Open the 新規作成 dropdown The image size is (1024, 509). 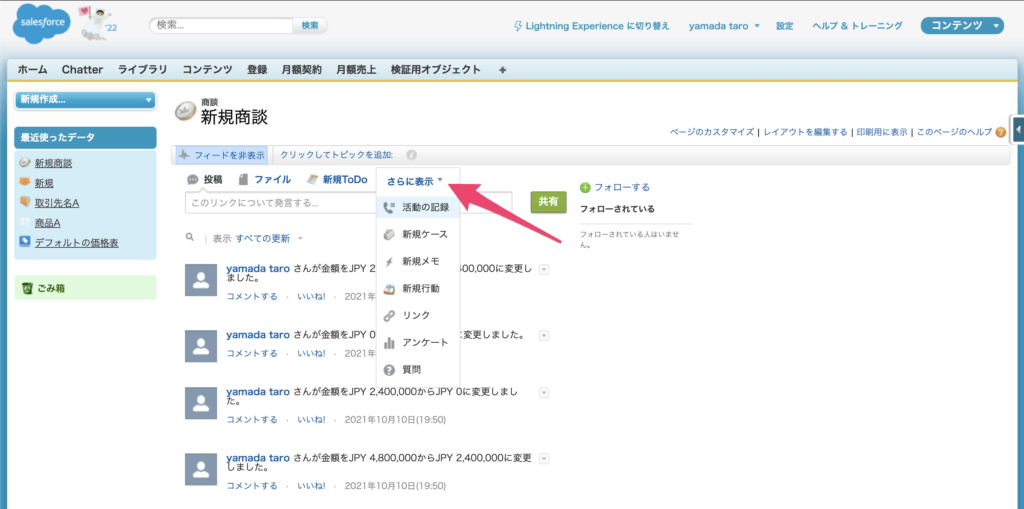point(85,99)
